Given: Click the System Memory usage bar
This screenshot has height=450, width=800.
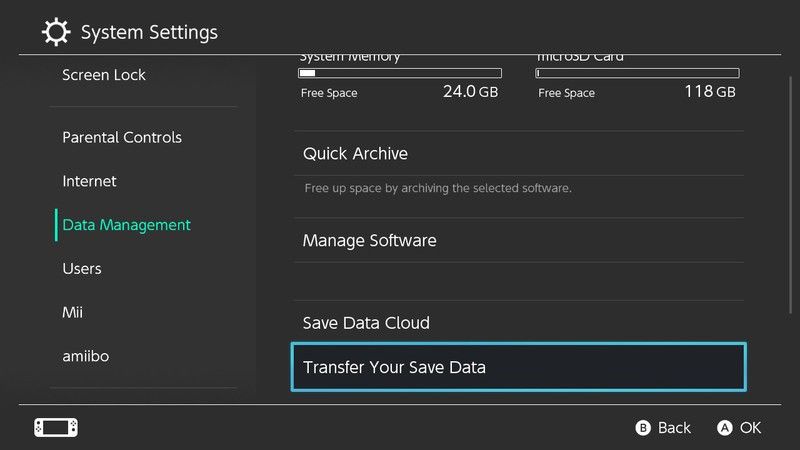Looking at the screenshot, I should [400, 73].
